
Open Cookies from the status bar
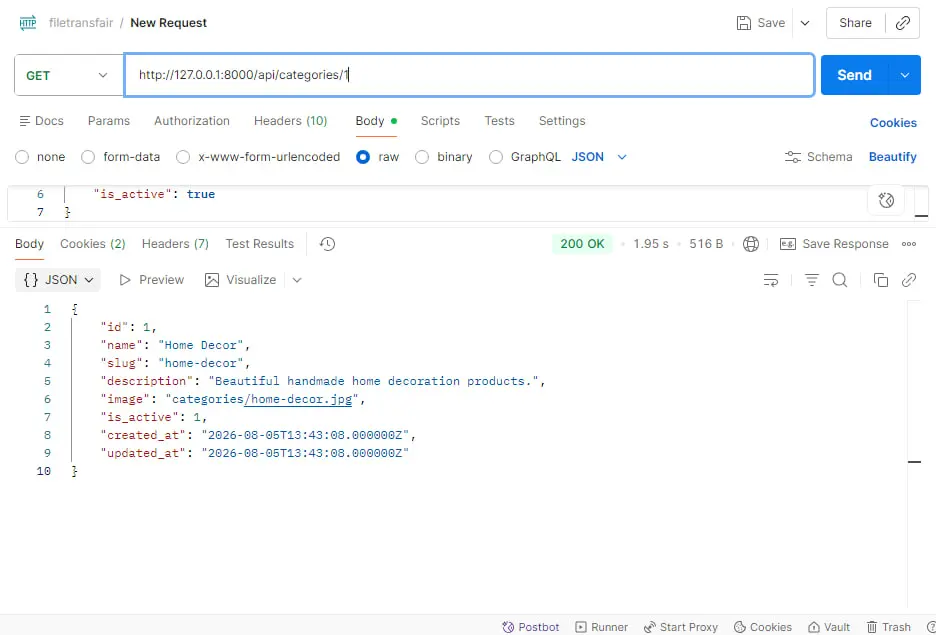[763, 627]
